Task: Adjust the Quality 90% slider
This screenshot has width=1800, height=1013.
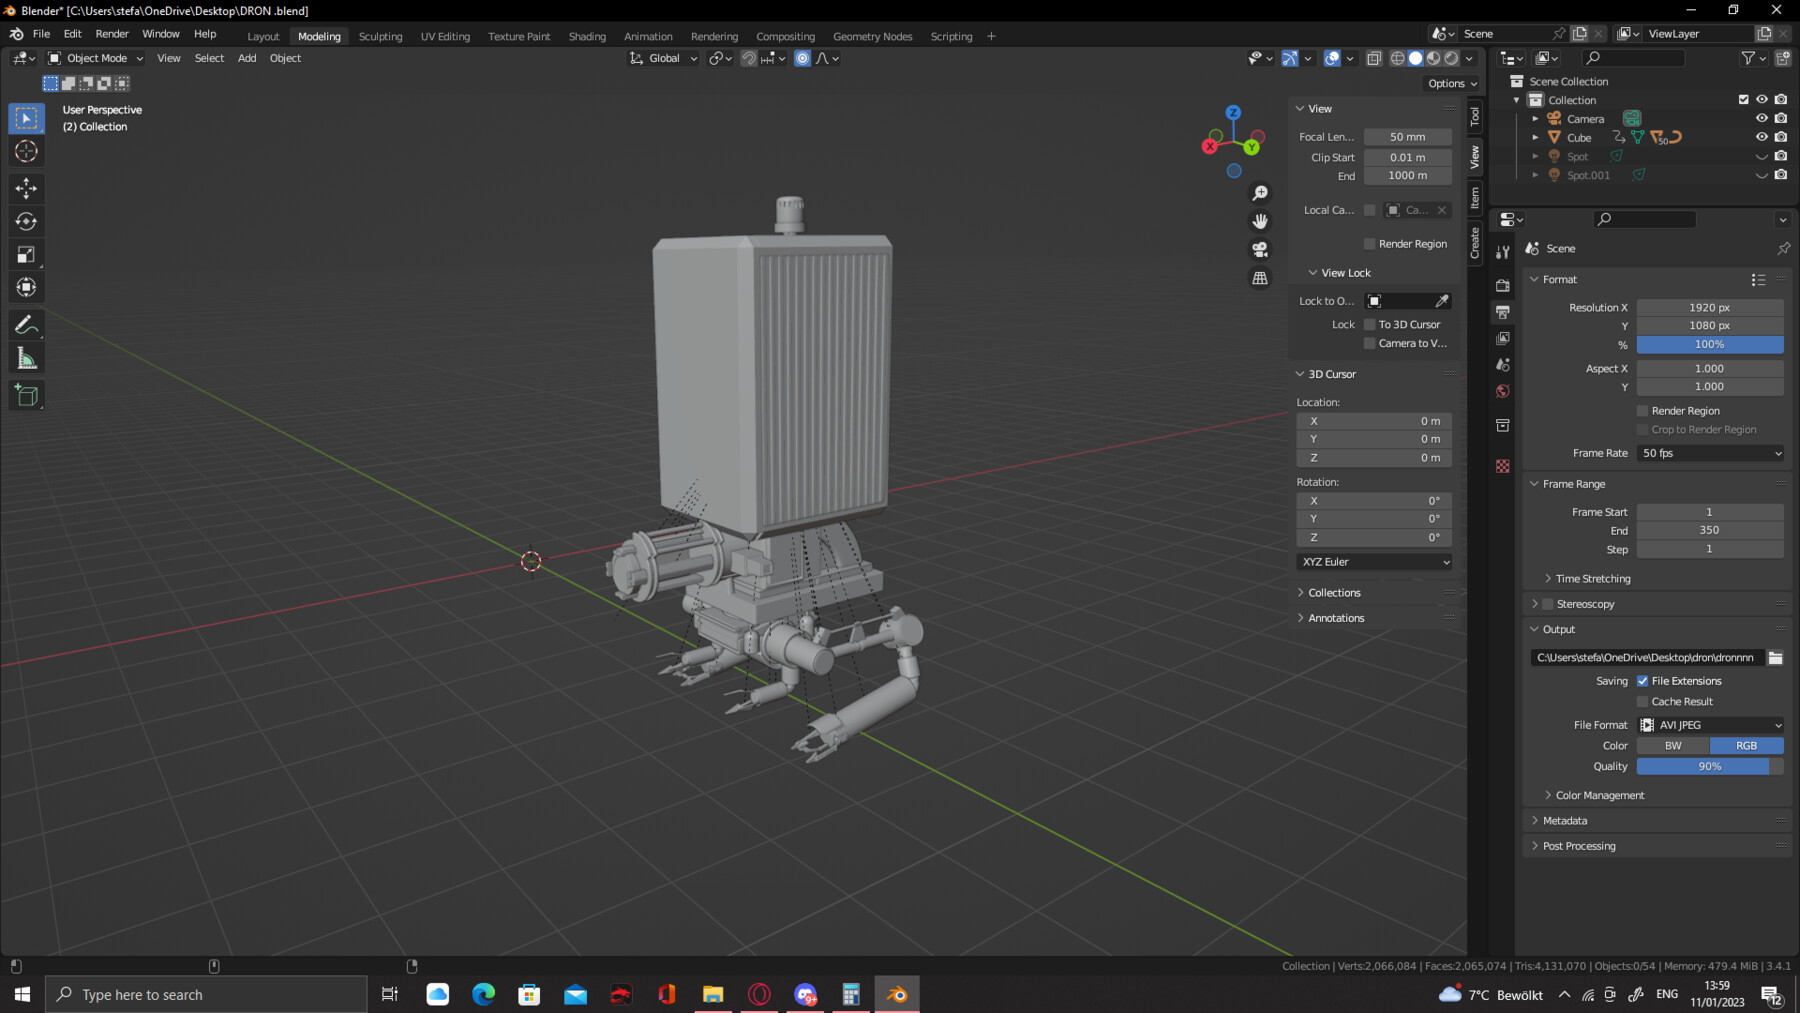Action: [x=1710, y=767]
